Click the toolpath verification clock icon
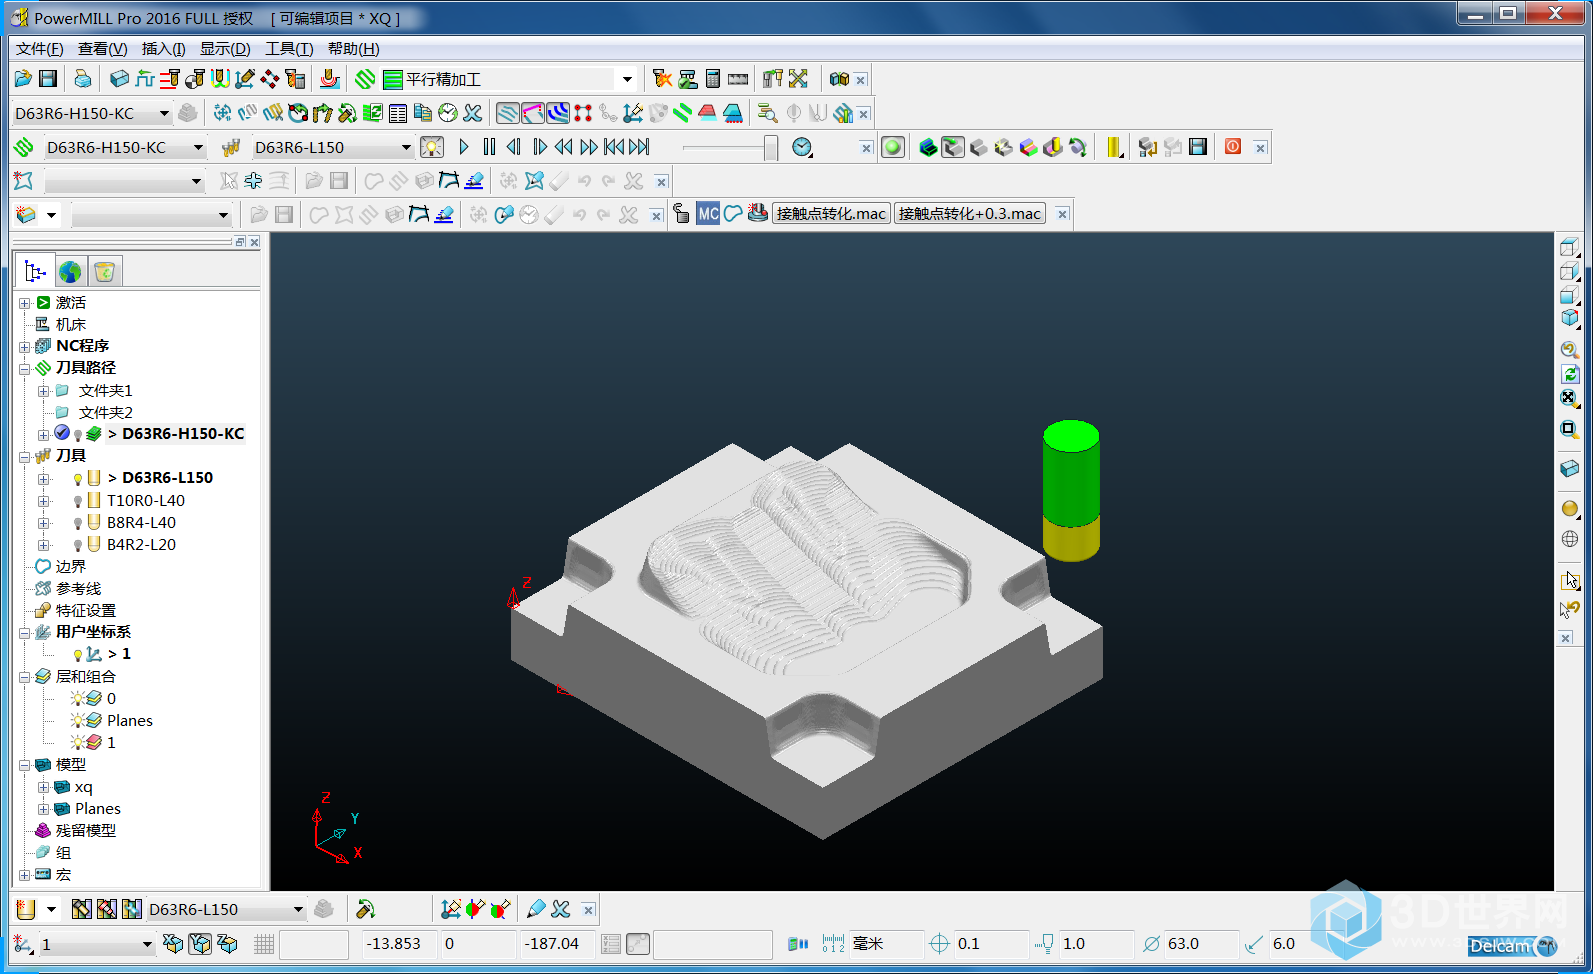The height and width of the screenshot is (974, 1593). point(448,113)
